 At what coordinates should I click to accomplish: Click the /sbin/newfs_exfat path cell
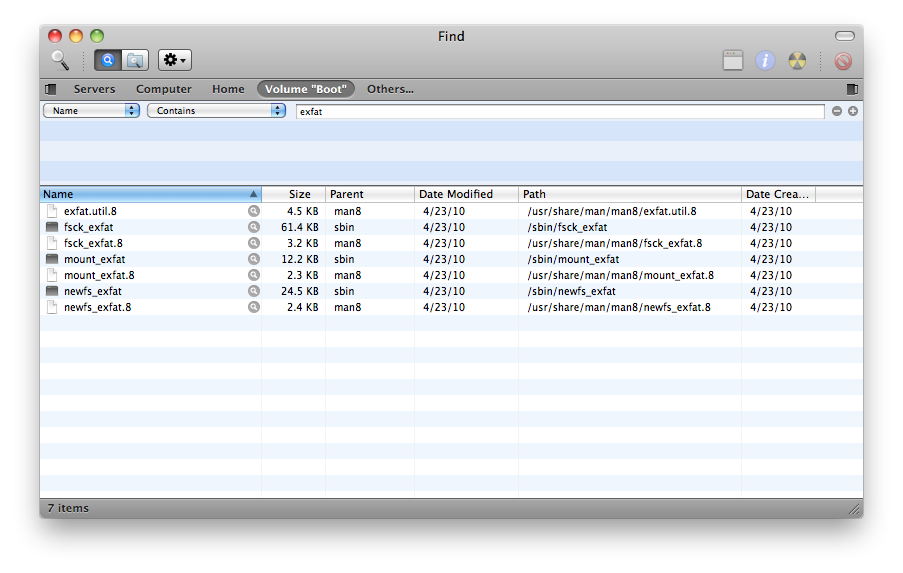[x=571, y=291]
